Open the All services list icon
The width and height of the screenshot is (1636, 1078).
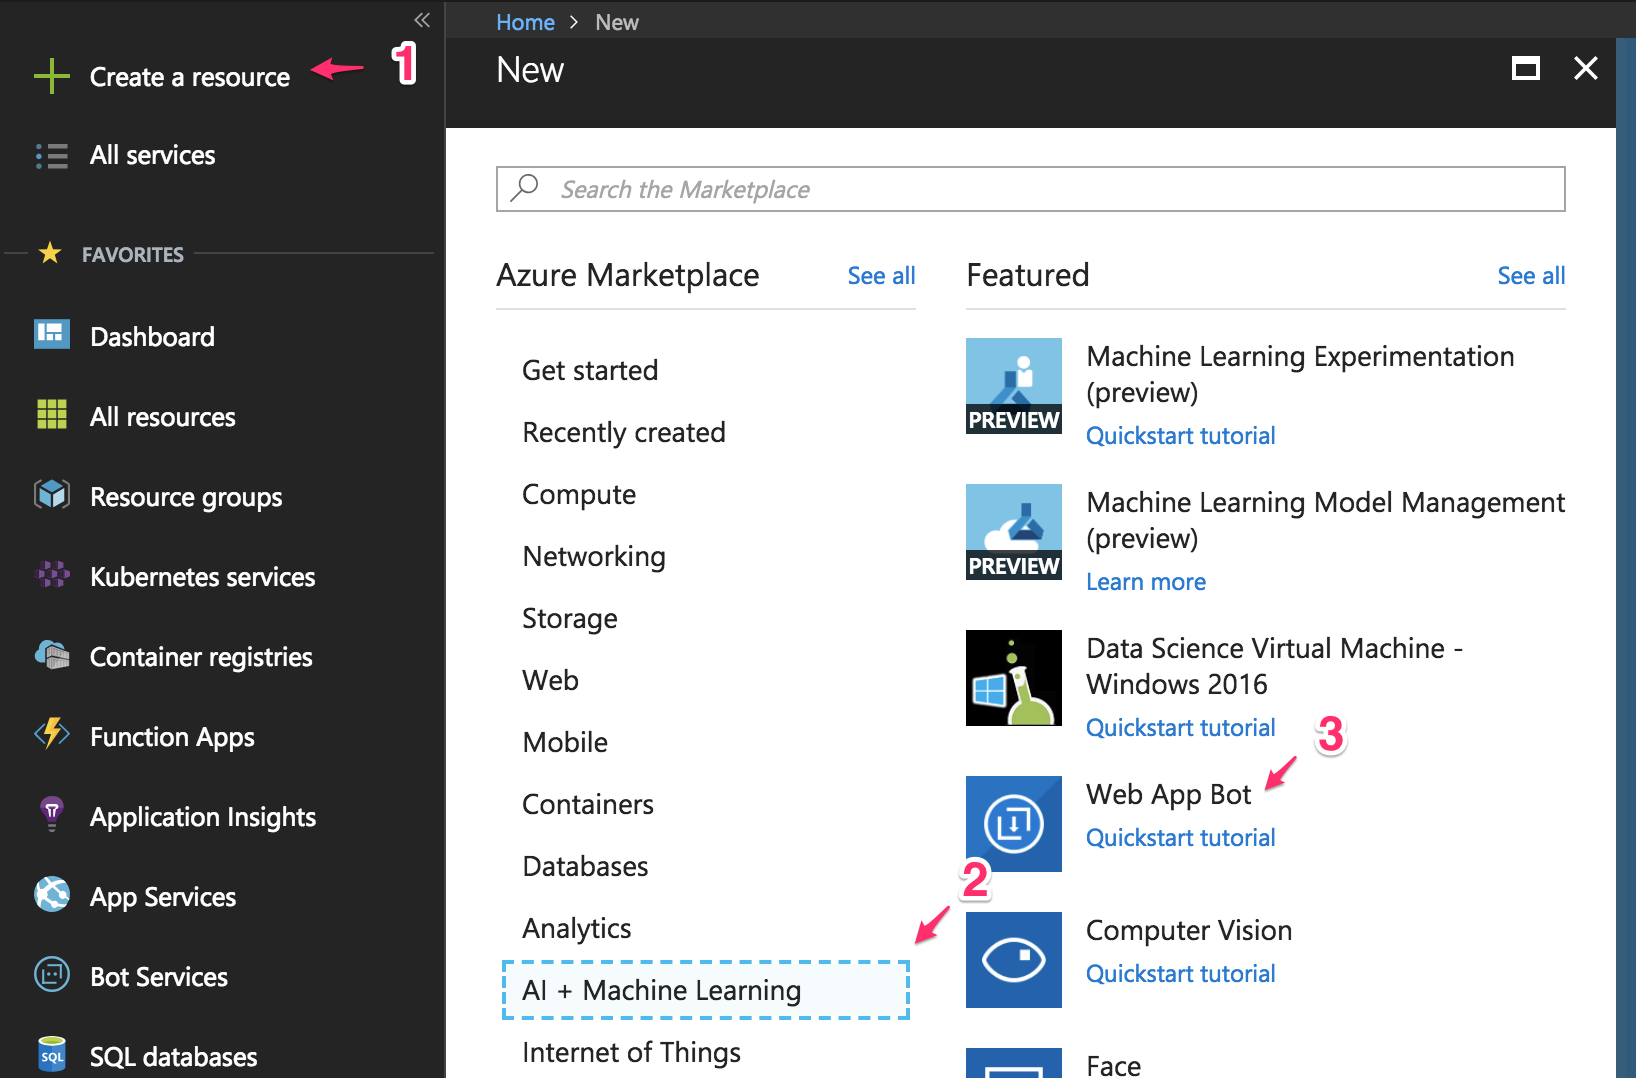pos(52,156)
